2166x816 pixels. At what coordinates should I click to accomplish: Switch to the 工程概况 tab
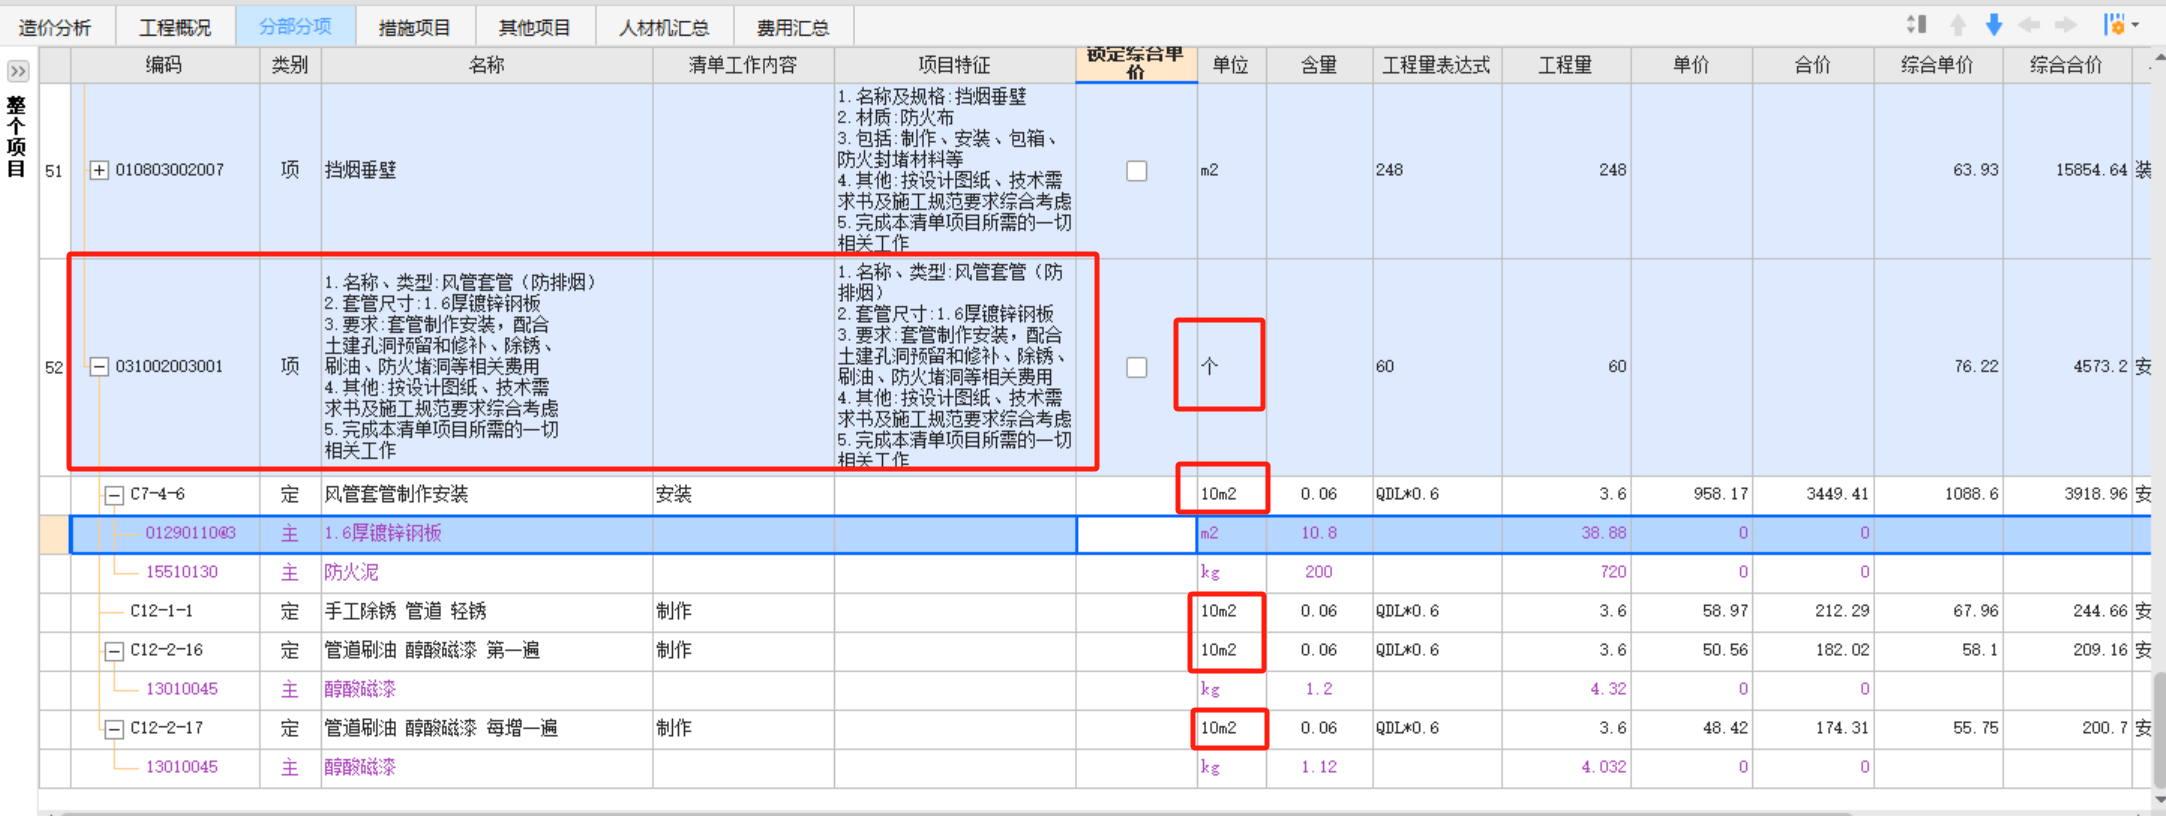pos(175,27)
